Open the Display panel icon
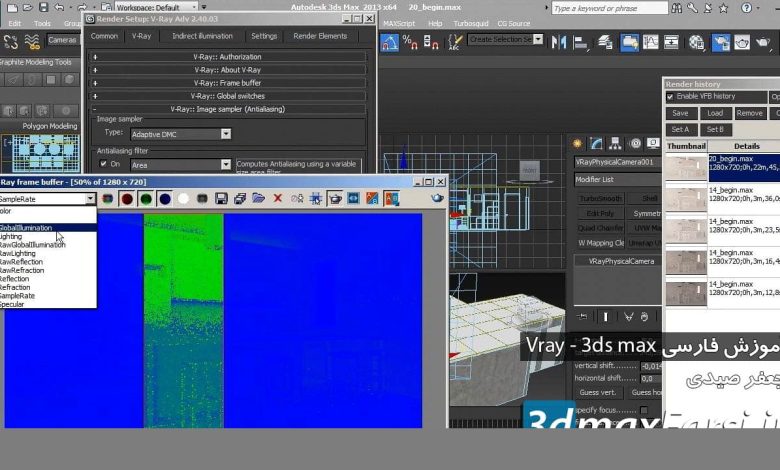This screenshot has width=780, height=470. point(653,144)
